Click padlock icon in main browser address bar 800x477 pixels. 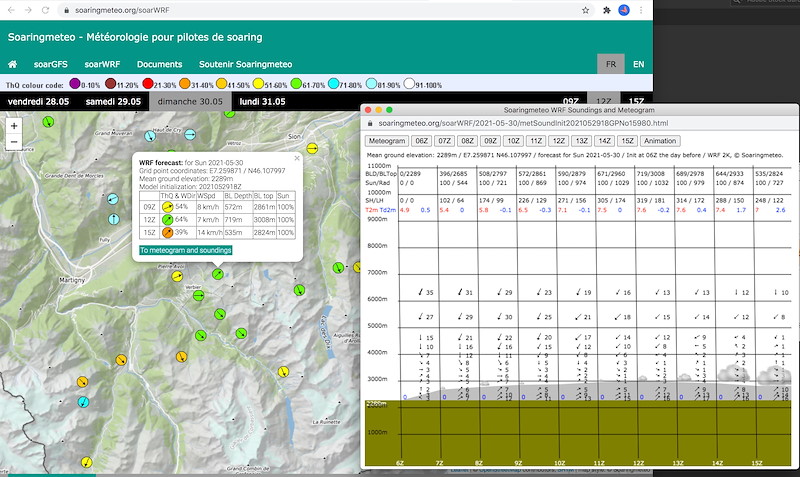click(x=66, y=10)
